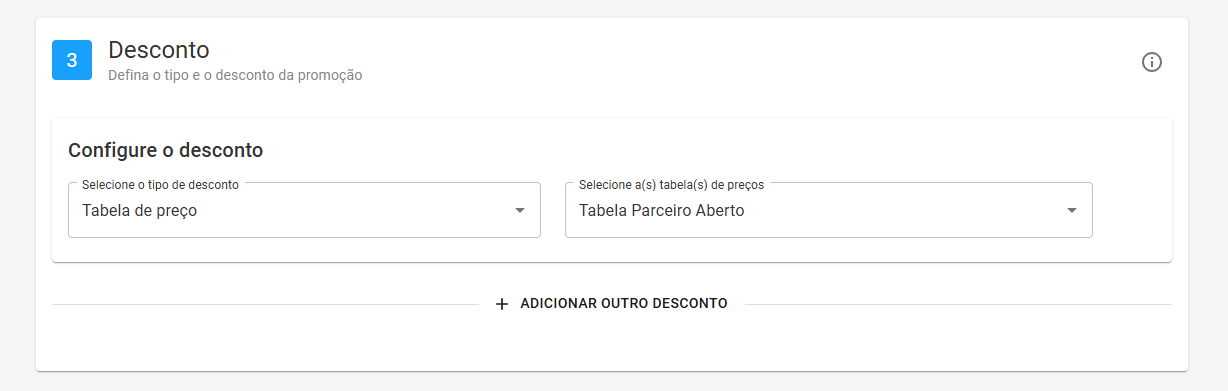Click the divider line right of Adicionar outro desconto
This screenshot has height=391, width=1228.
pos(958,304)
